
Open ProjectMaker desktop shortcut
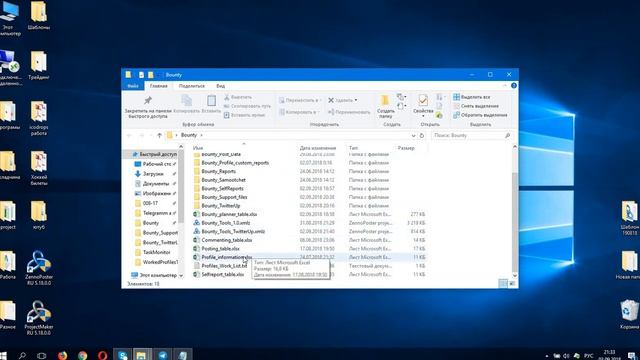coord(38,318)
